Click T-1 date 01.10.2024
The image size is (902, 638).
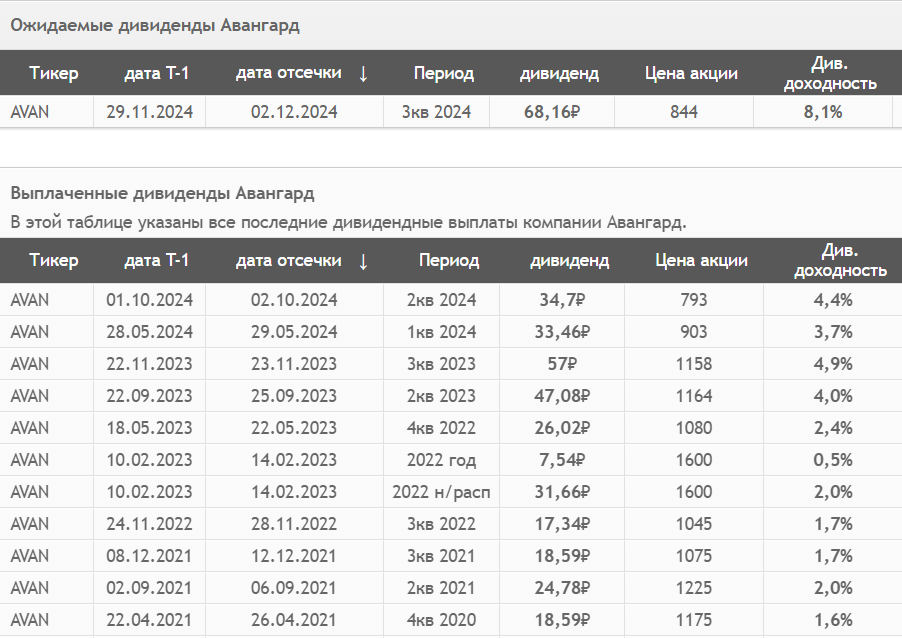150,300
